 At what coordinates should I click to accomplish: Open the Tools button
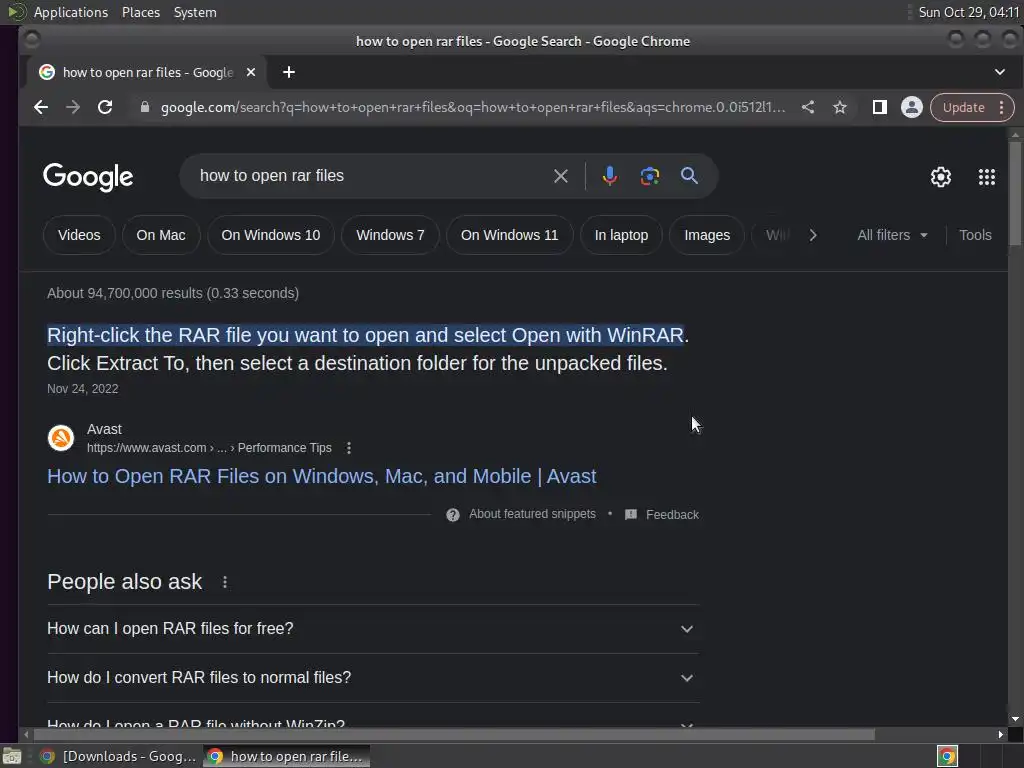coord(975,235)
